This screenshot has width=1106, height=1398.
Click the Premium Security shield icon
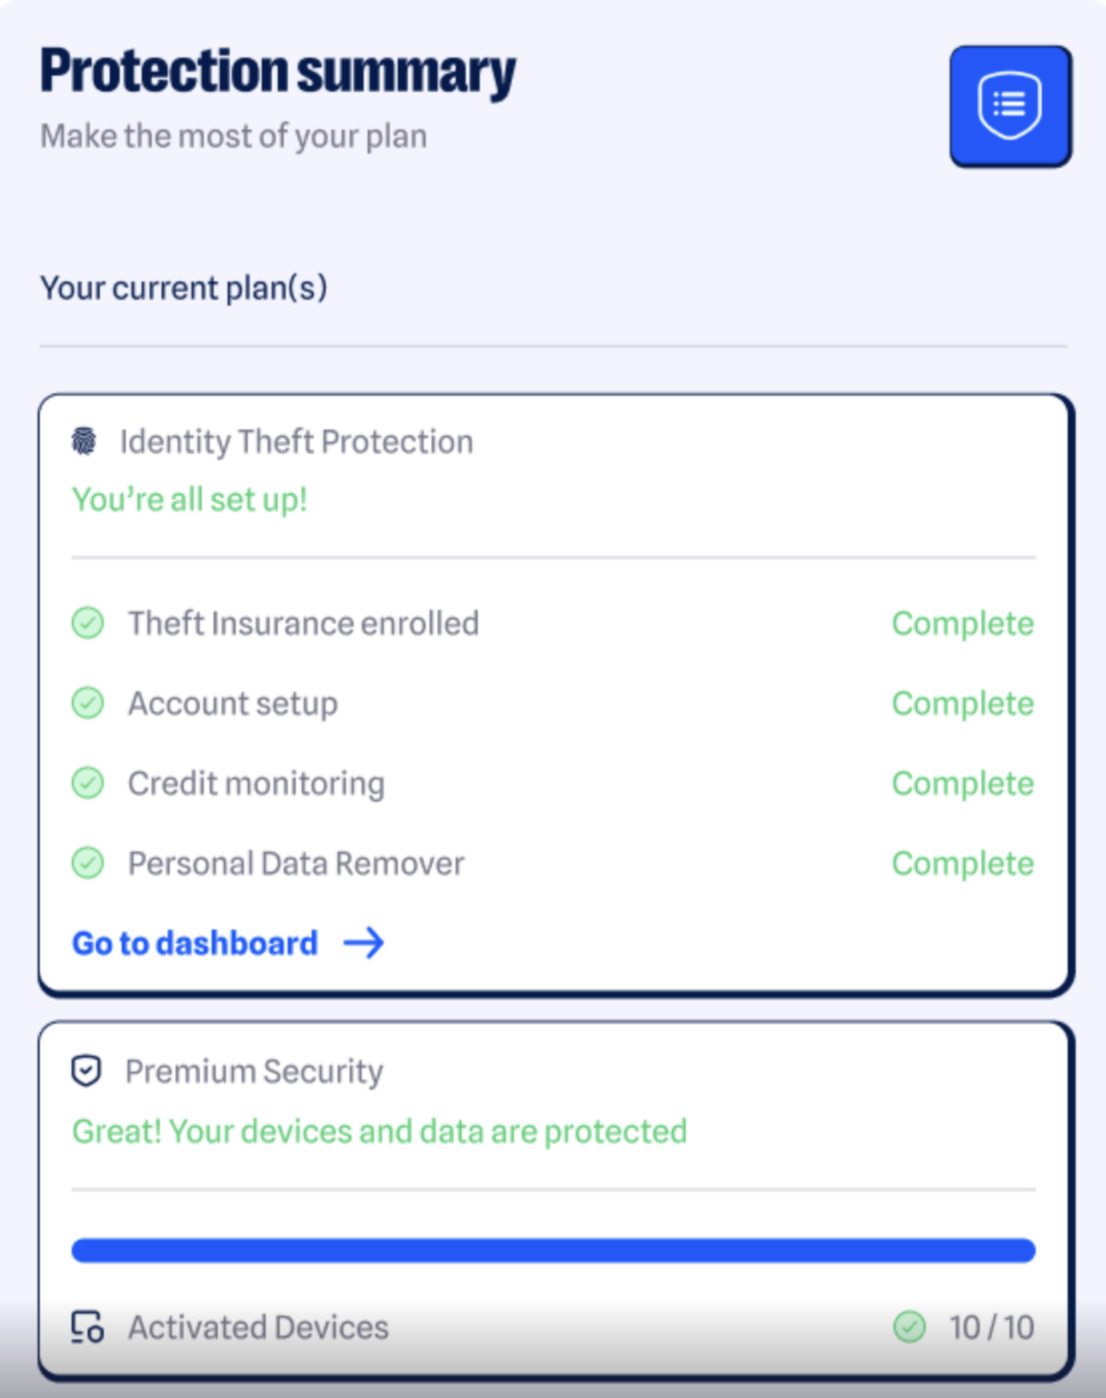[x=87, y=1071]
